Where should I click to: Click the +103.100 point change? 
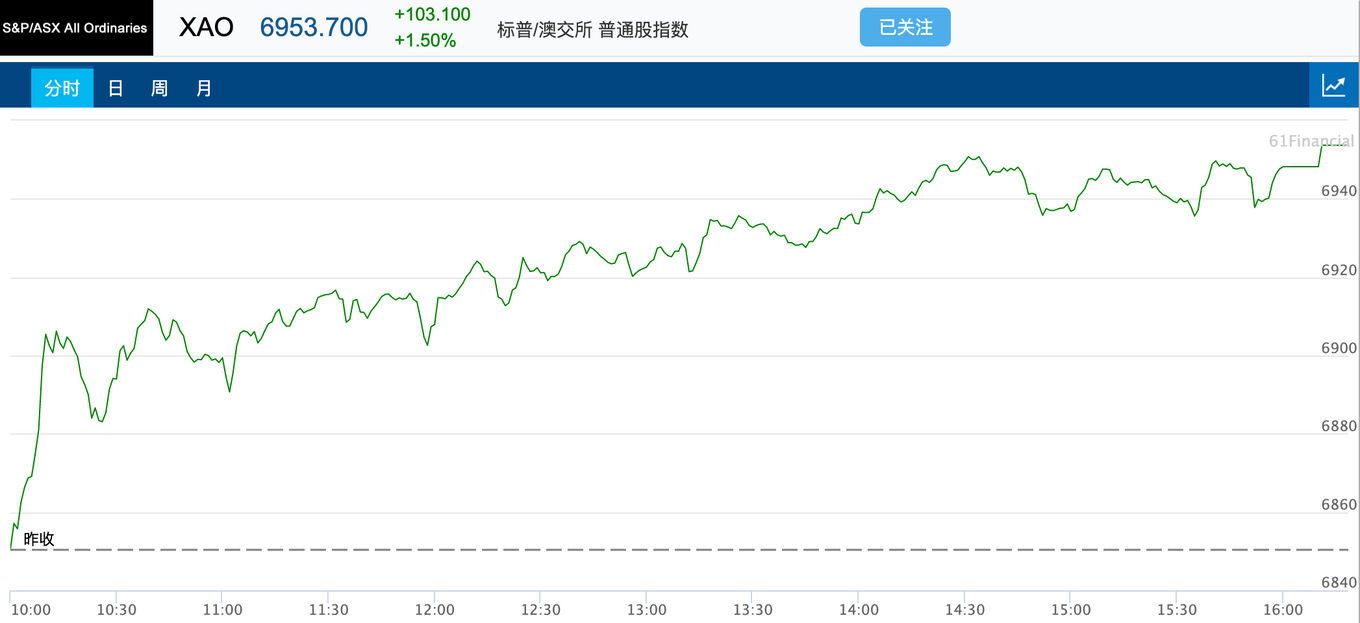[x=432, y=15]
